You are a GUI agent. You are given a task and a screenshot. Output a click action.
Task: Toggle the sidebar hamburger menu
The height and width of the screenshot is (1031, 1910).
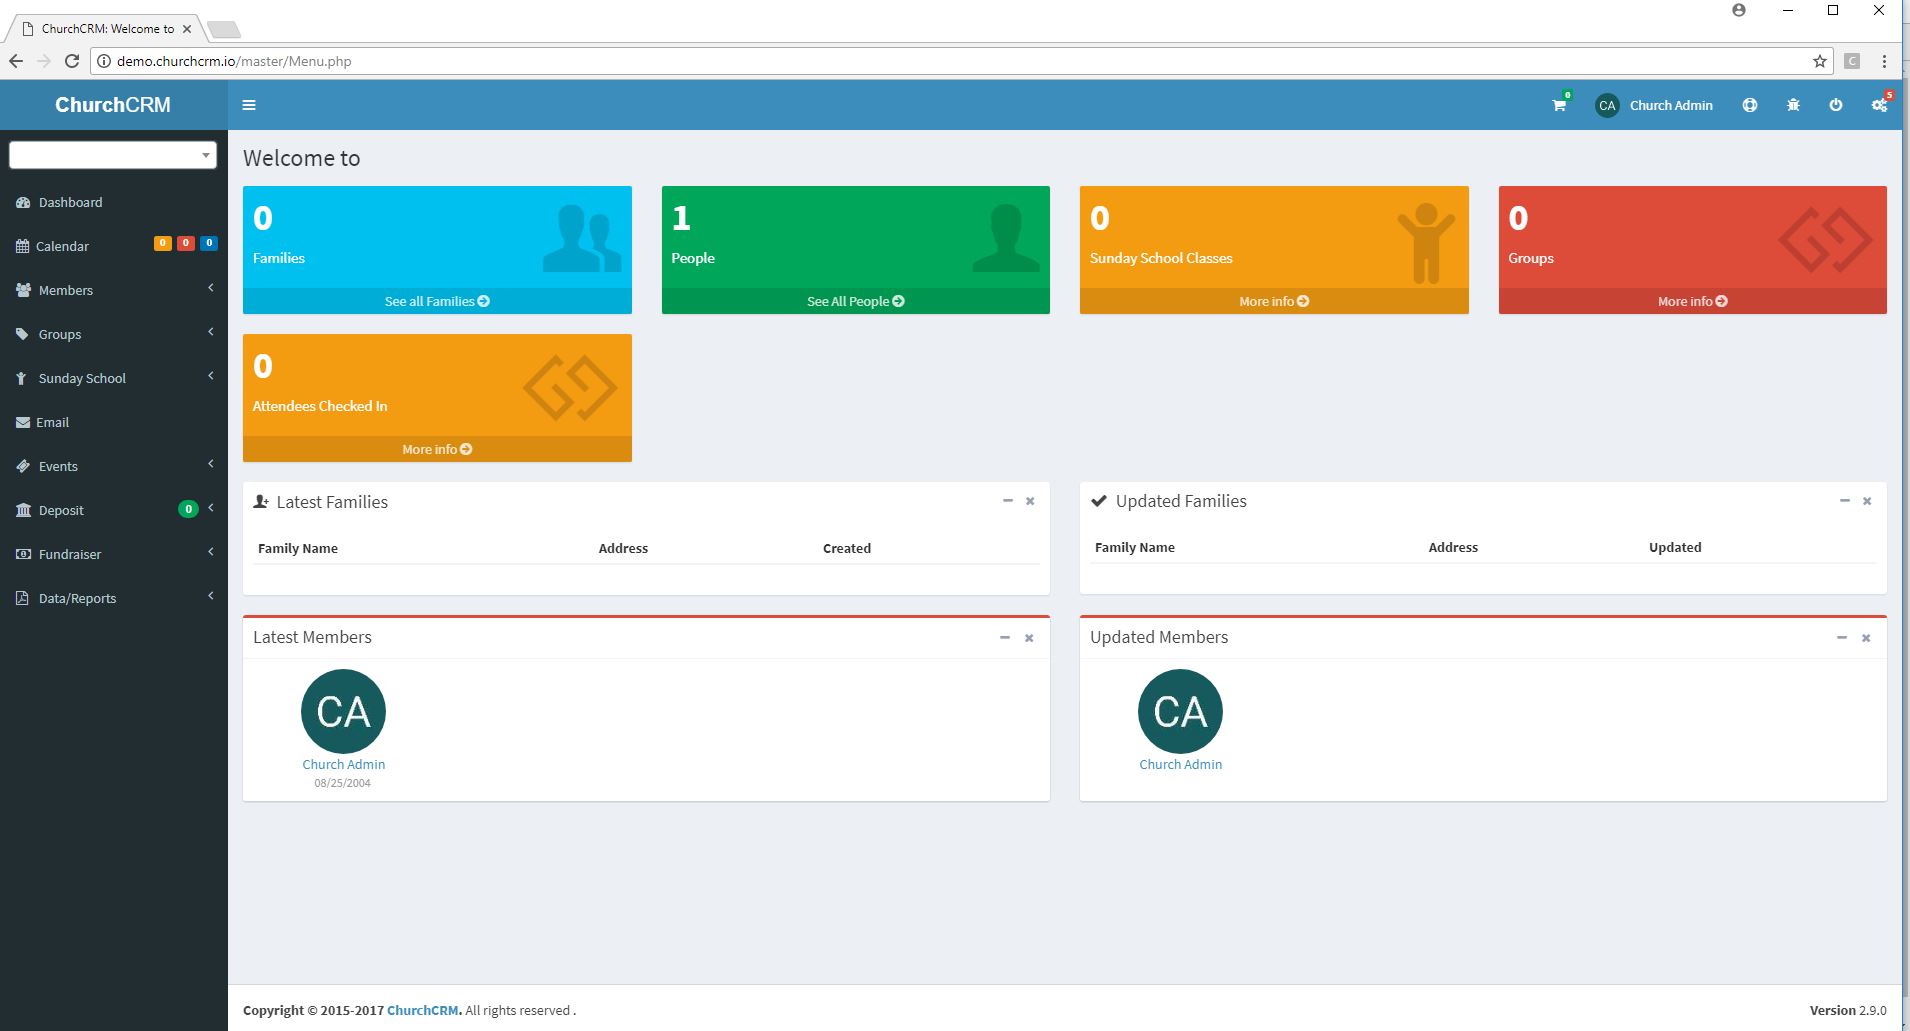[x=249, y=105]
